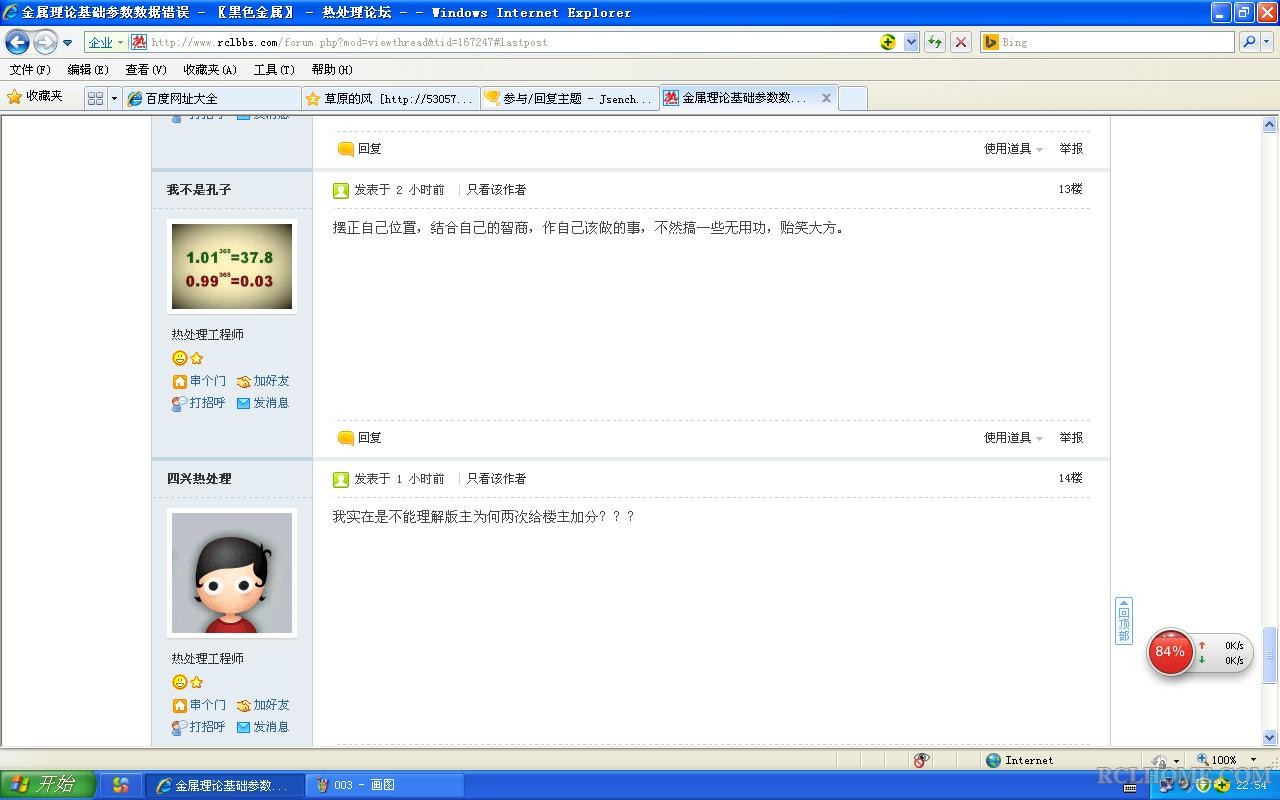Open the 工具(T) menu
Screen dimensions: 1280x800
[274, 69]
